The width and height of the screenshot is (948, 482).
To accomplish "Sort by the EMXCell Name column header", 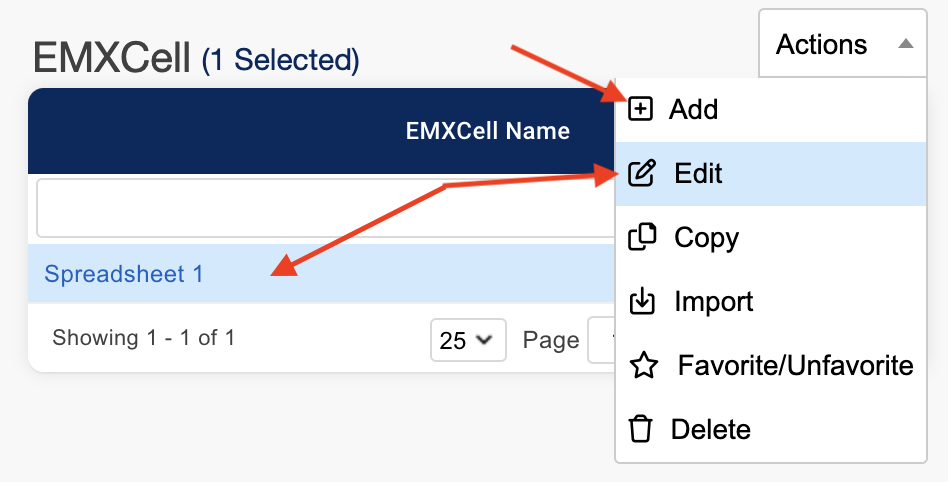I will (487, 131).
